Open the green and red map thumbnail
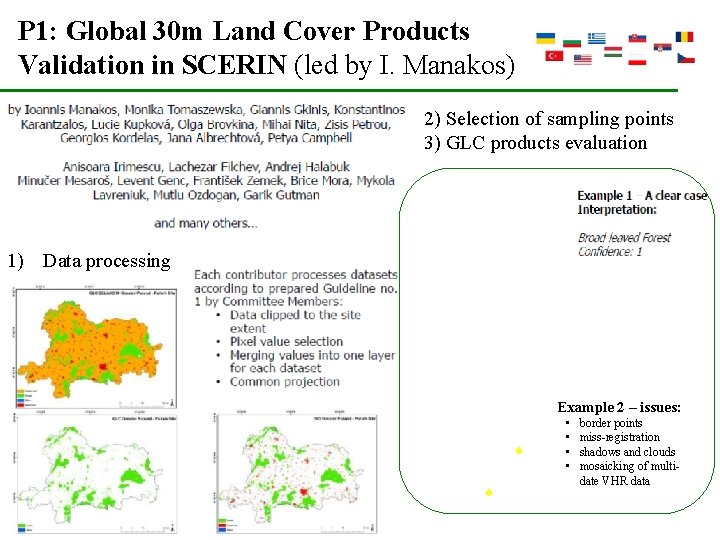This screenshot has width=720, height=540. 296,473
